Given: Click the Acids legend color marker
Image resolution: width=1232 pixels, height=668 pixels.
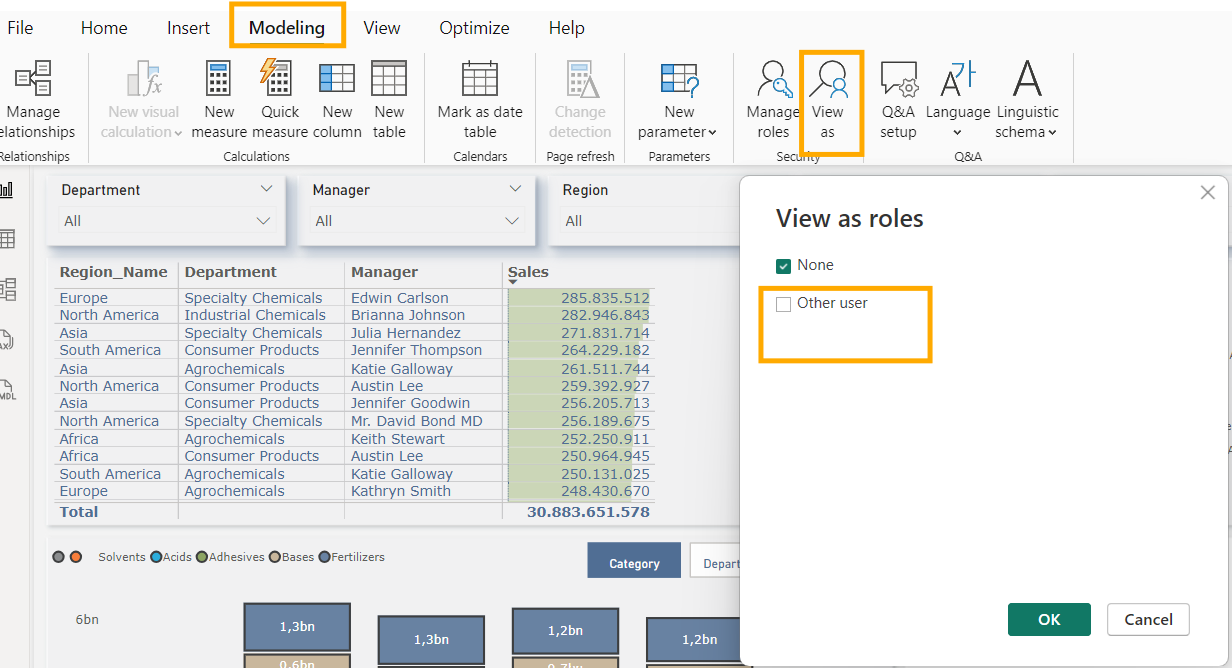Looking at the screenshot, I should (x=156, y=557).
